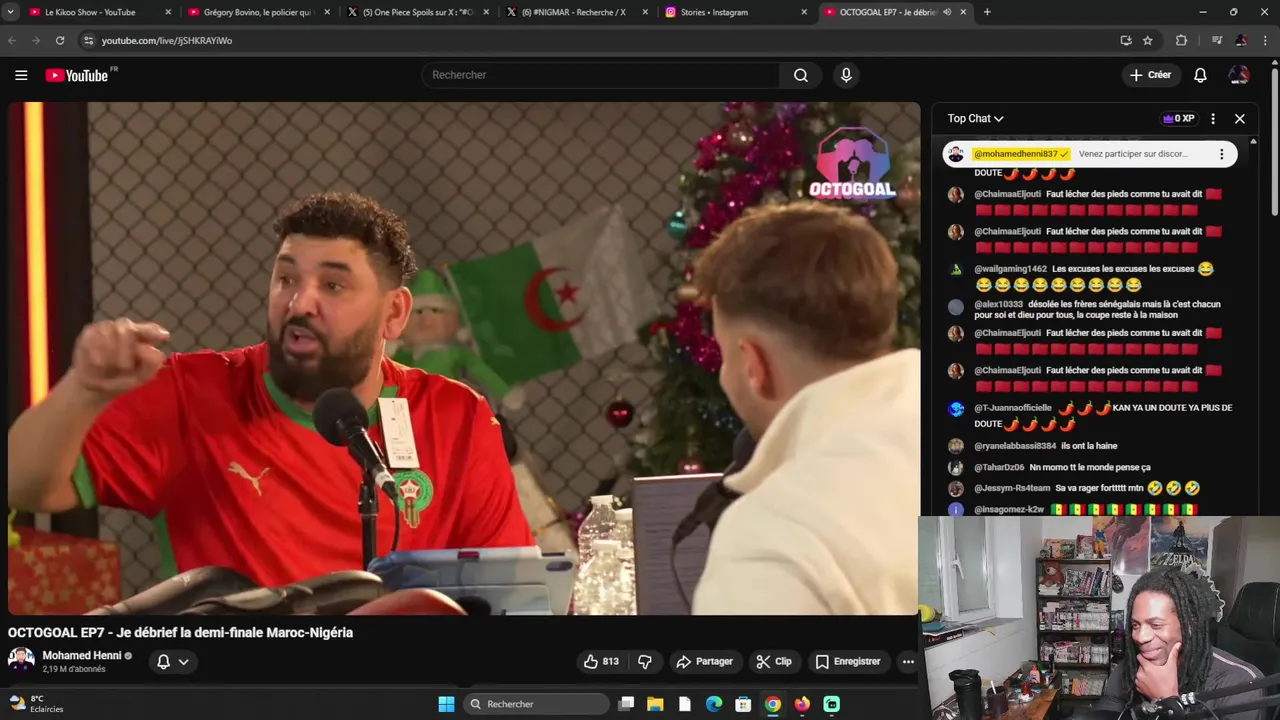Image resolution: width=1280 pixels, height=720 pixels.
Task: Expand the notification bell subscription dropdown
Action: tap(183, 661)
